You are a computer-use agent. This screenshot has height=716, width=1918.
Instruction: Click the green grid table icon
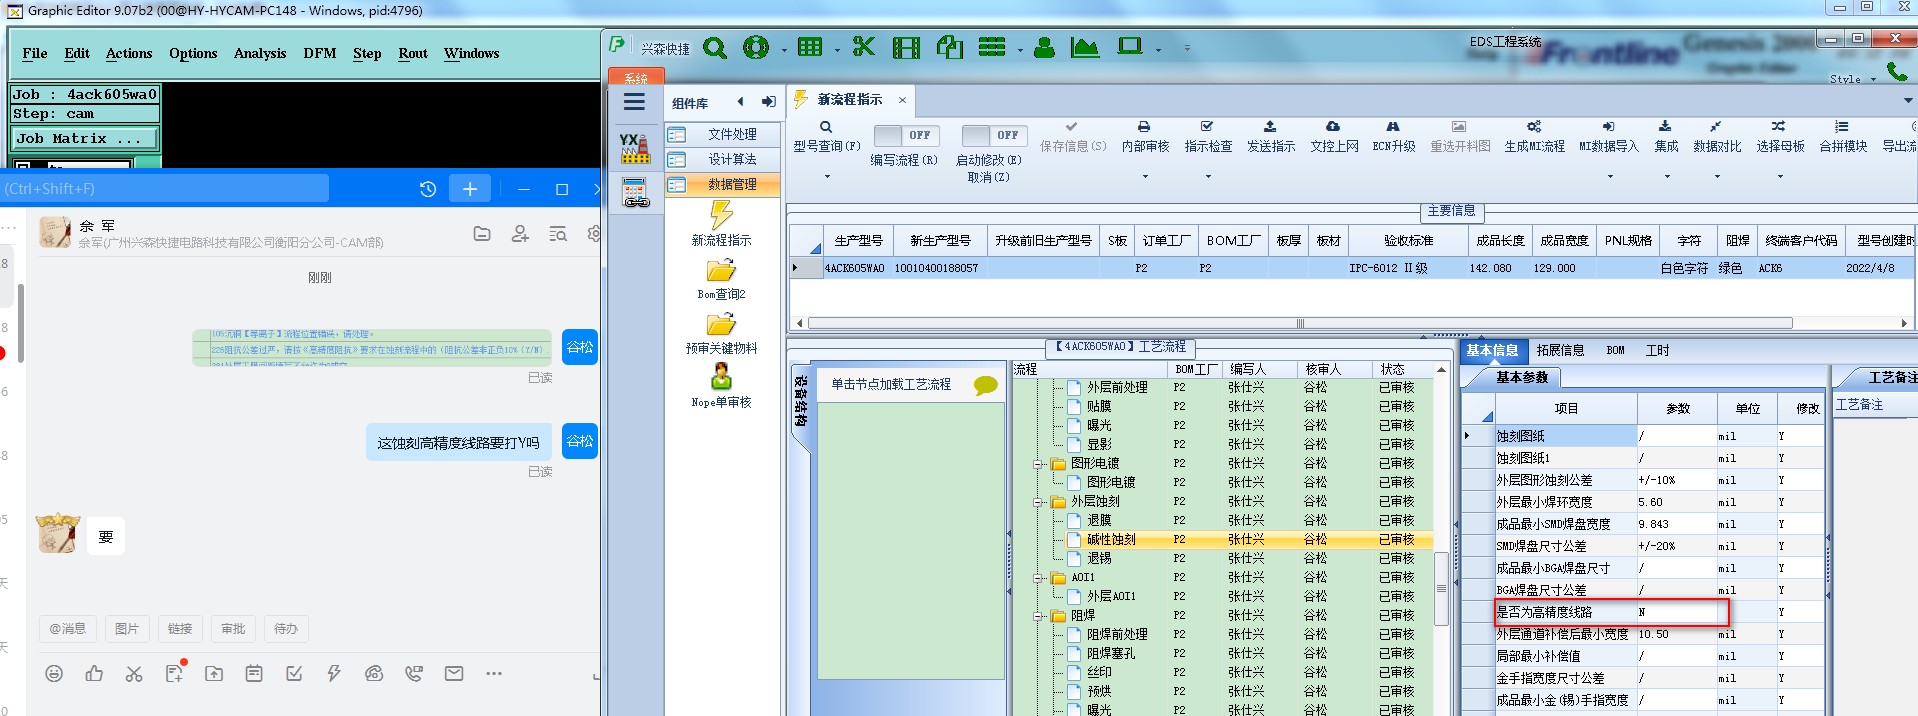(810, 47)
